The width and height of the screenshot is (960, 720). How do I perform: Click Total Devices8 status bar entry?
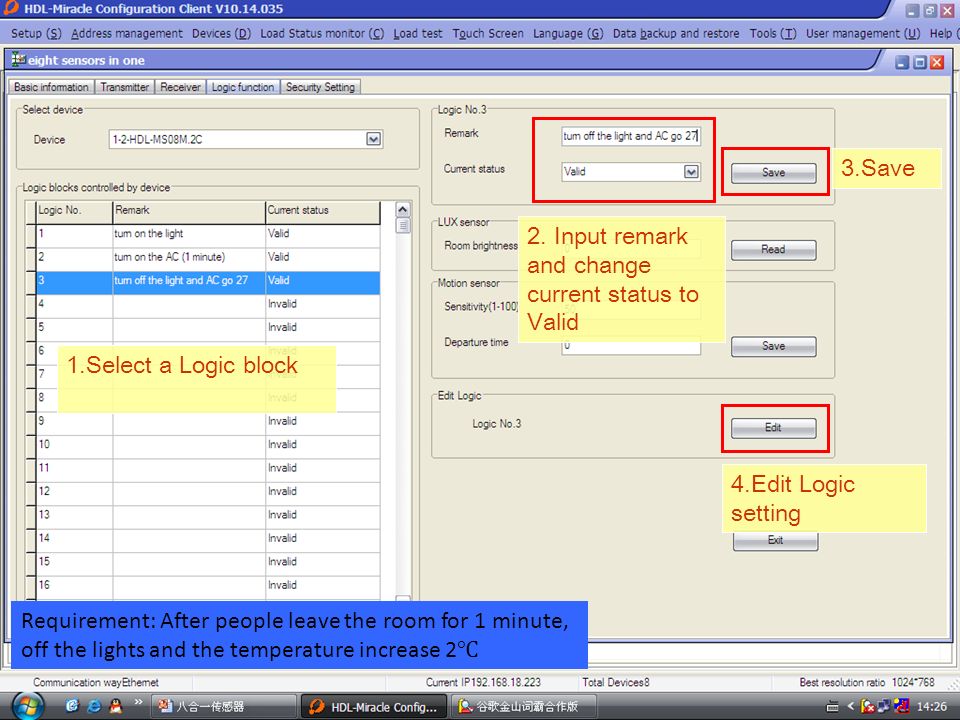click(615, 682)
